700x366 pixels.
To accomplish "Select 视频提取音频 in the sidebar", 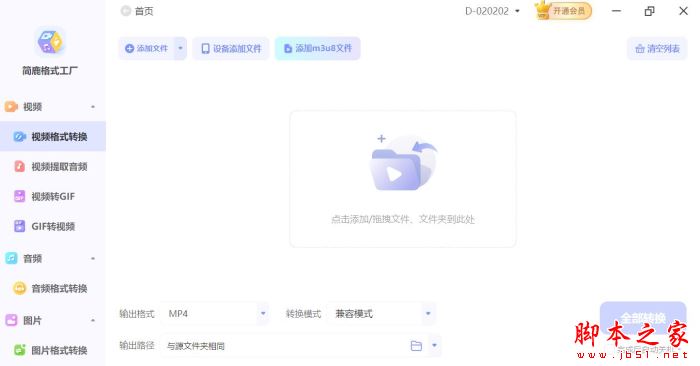I will click(53, 166).
